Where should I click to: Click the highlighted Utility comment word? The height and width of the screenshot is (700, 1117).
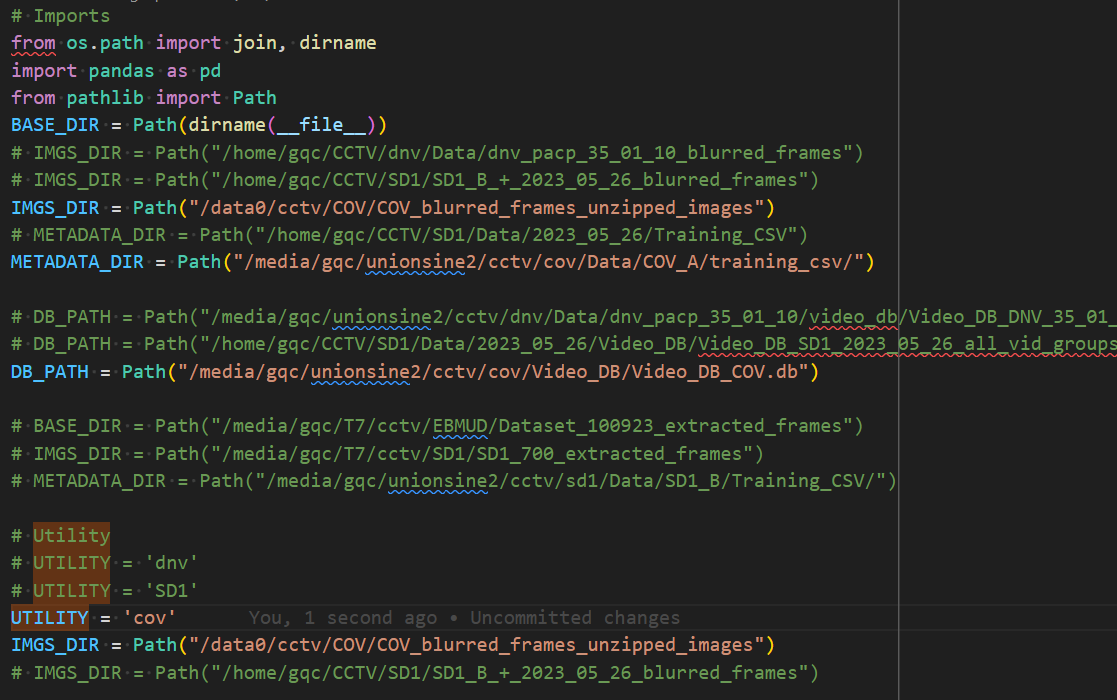point(71,536)
